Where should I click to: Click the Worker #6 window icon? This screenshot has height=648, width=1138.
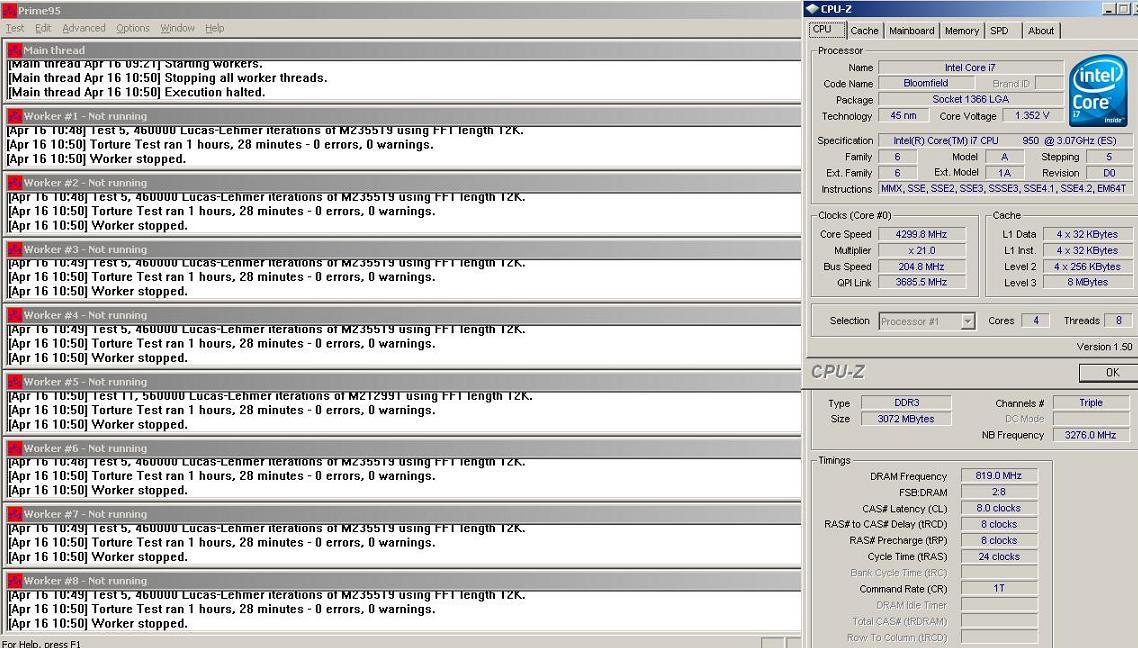pyautogui.click(x=15, y=448)
